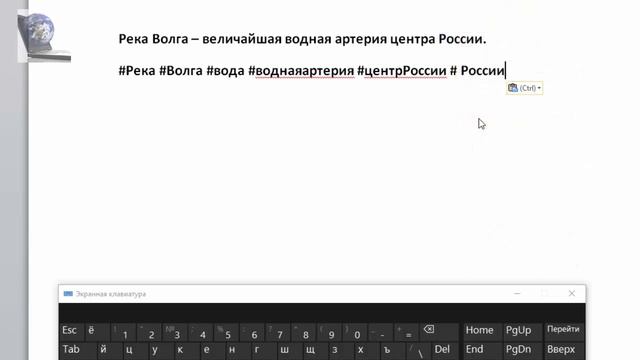This screenshot has width=640, height=360.
Task: Tap the 3 key with № symbol
Action: pyautogui.click(x=175, y=332)
